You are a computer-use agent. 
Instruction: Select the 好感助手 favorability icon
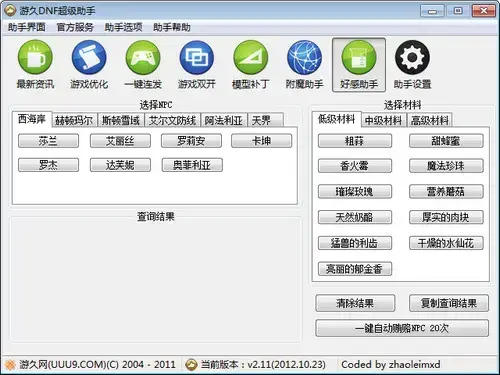tap(359, 65)
